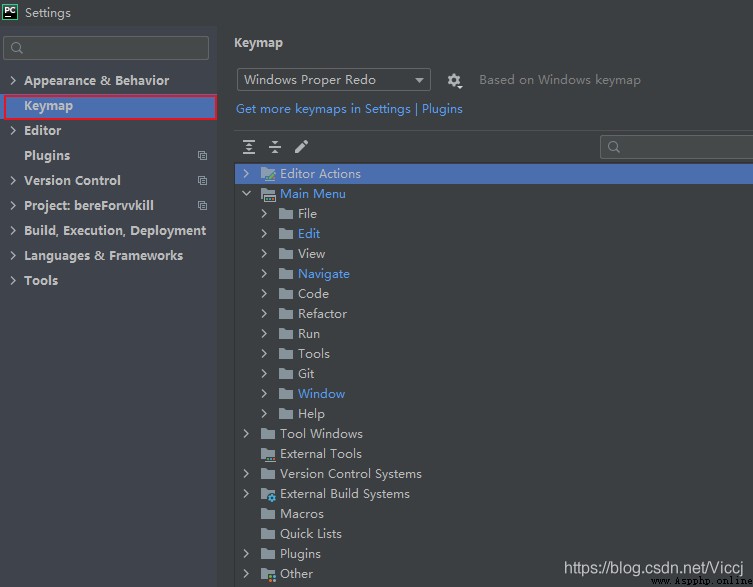Click the Quick Lists folder icon
The height and width of the screenshot is (587, 753).
tap(268, 534)
